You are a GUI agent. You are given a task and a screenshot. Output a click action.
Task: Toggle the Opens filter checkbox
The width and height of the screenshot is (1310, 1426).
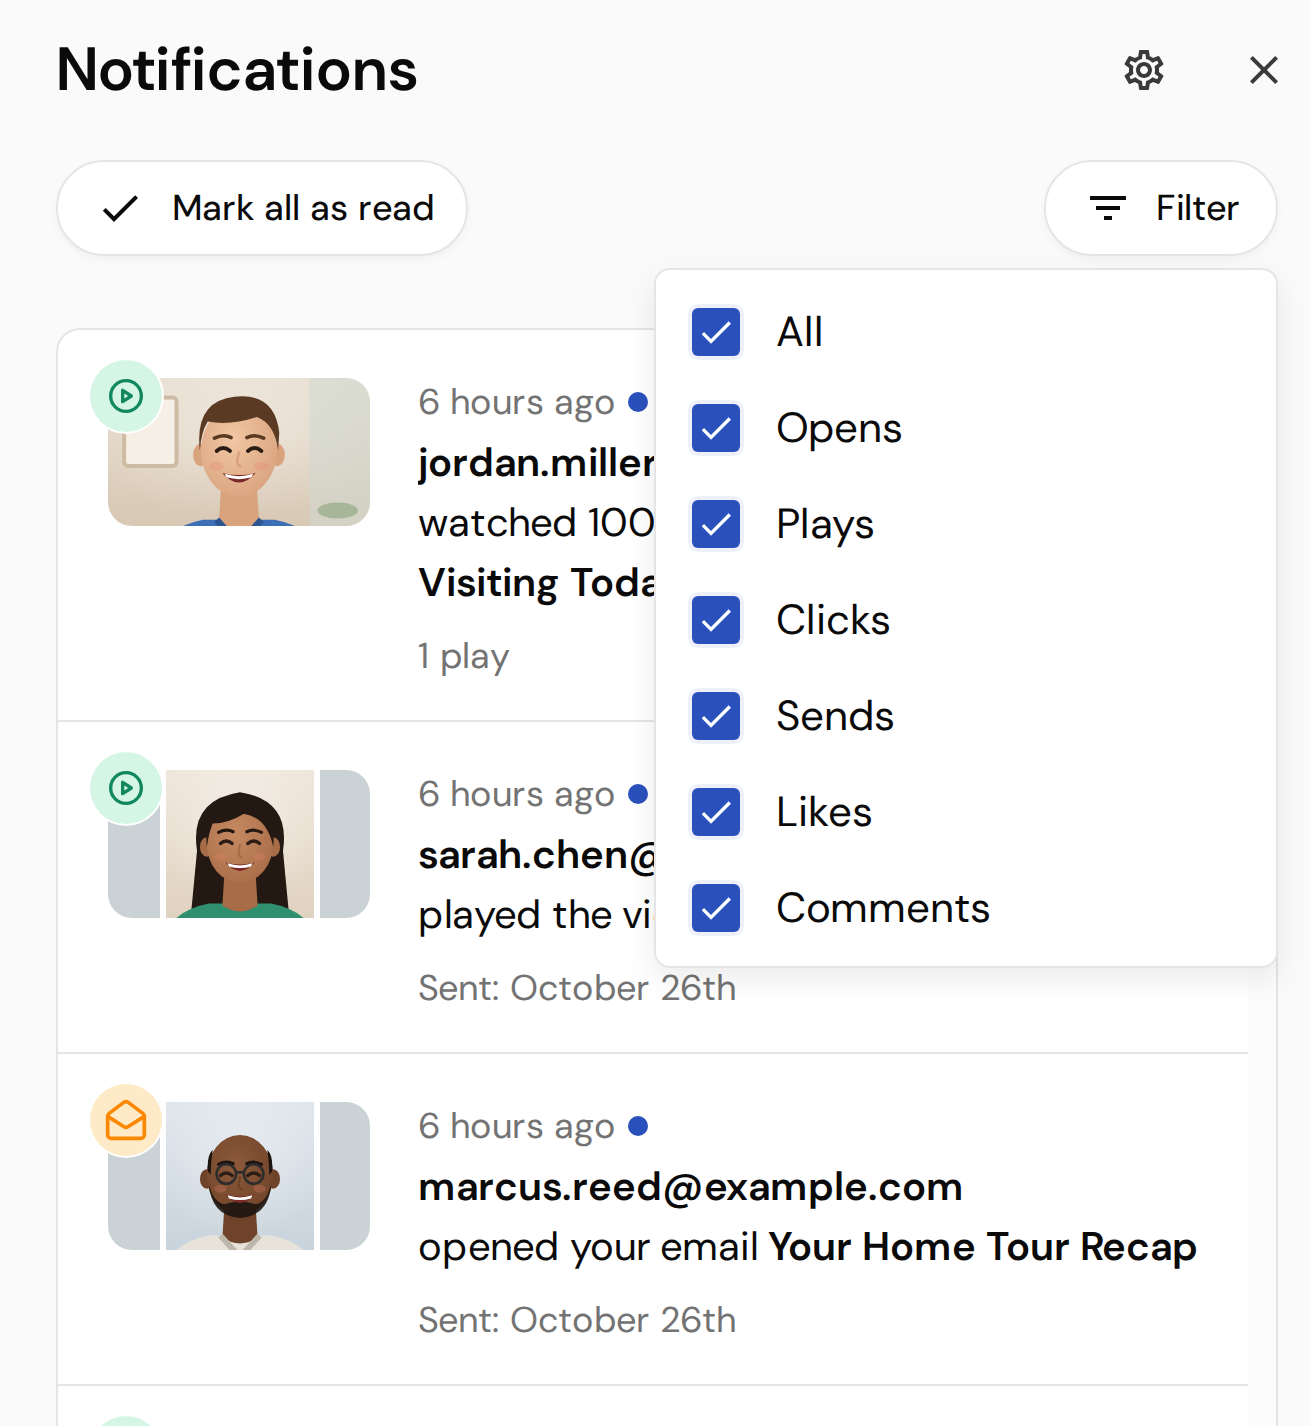[716, 428]
